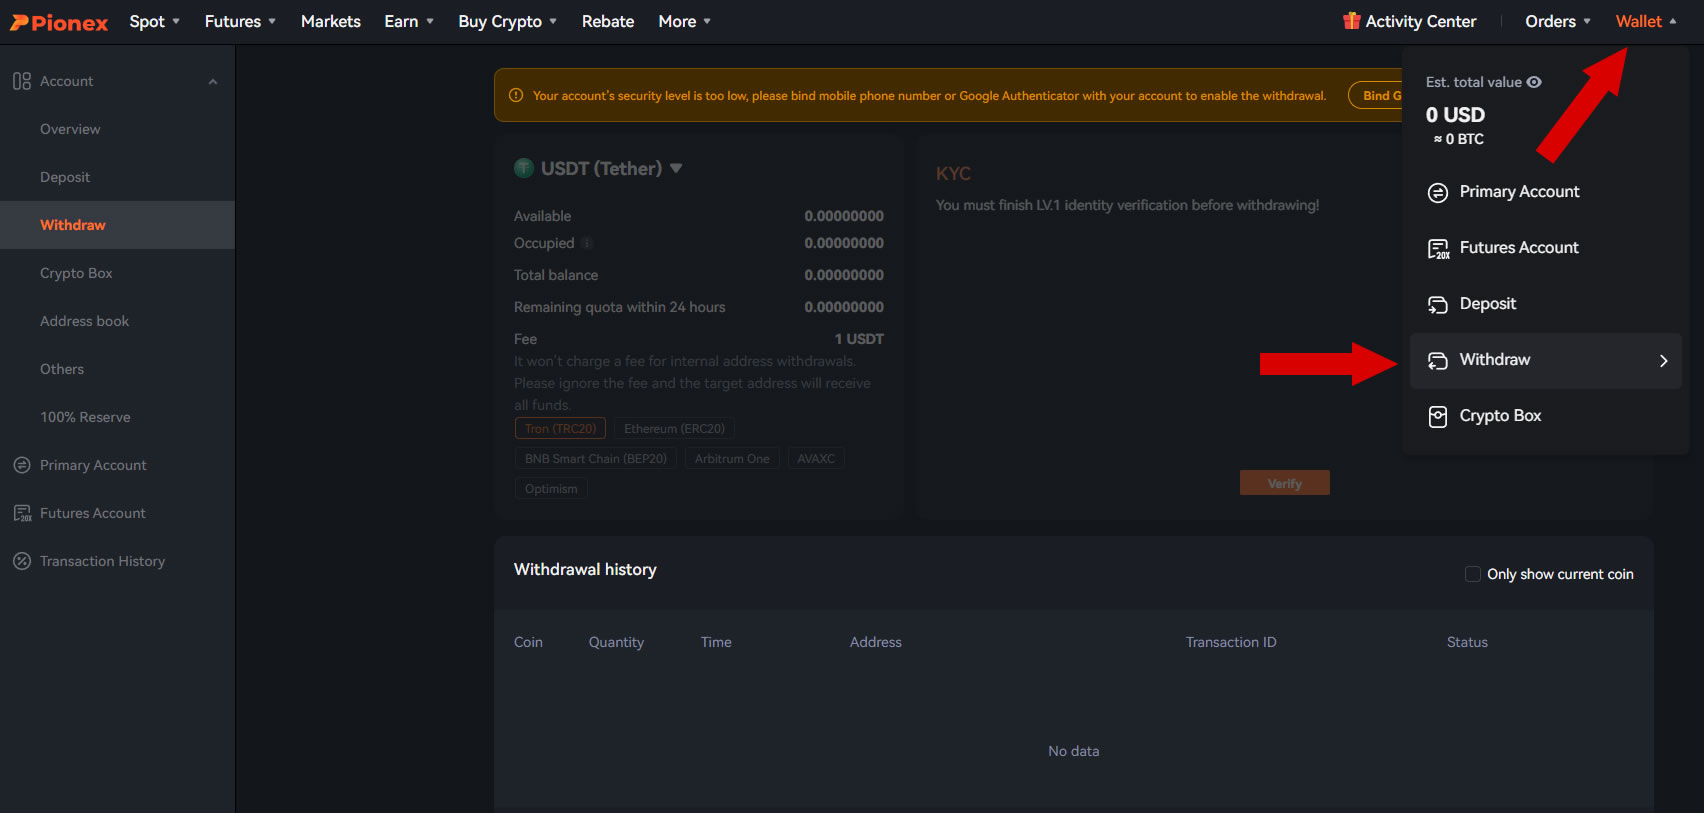Open the USDT (Tether) coin dropdown
This screenshot has width=1704, height=813.
[x=598, y=168]
